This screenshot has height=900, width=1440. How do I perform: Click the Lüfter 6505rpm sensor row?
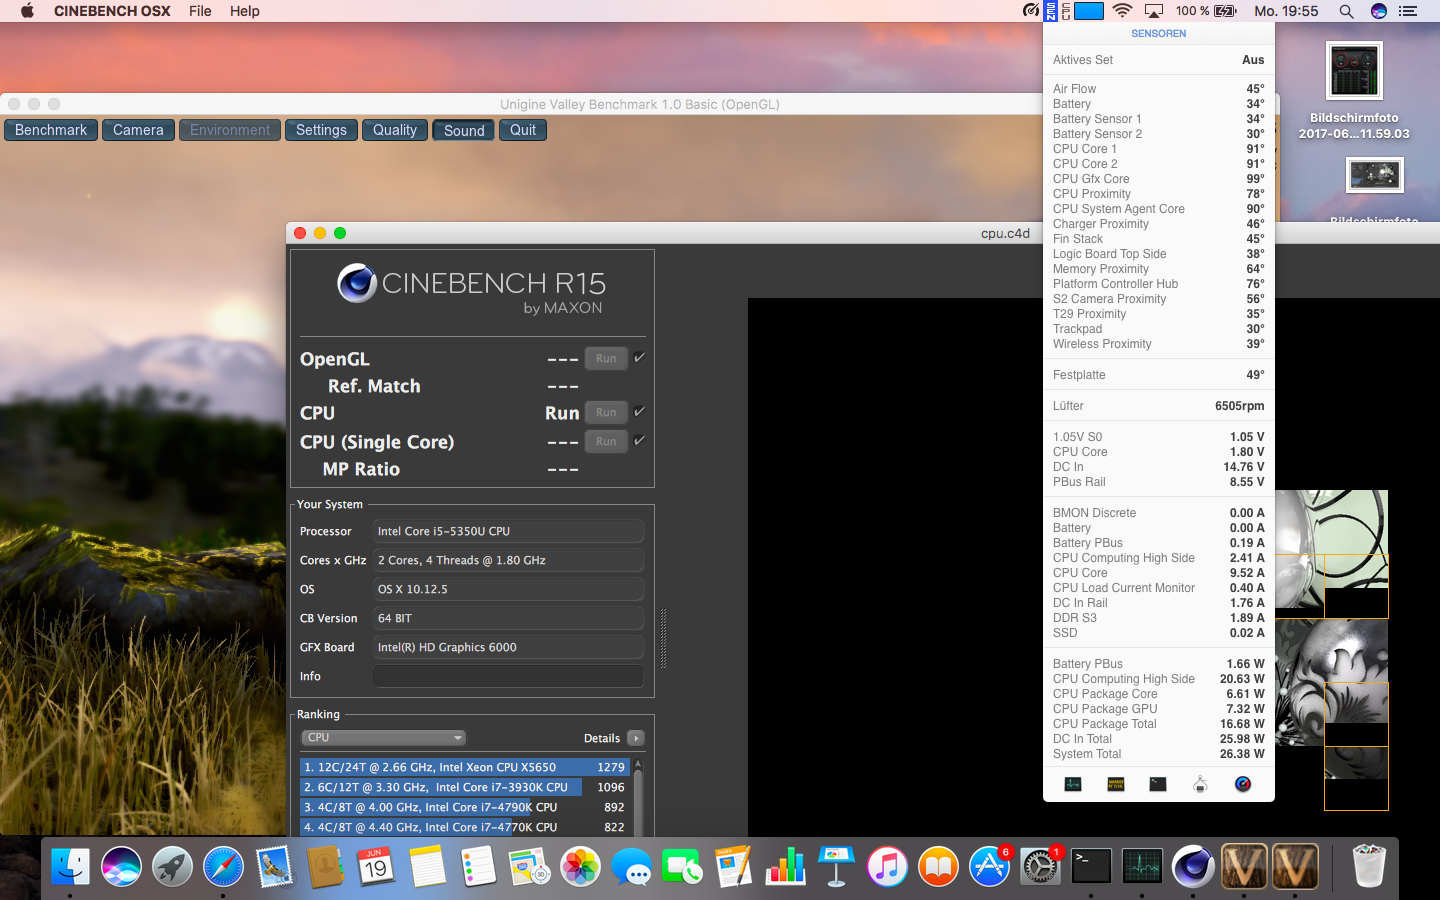(1158, 406)
